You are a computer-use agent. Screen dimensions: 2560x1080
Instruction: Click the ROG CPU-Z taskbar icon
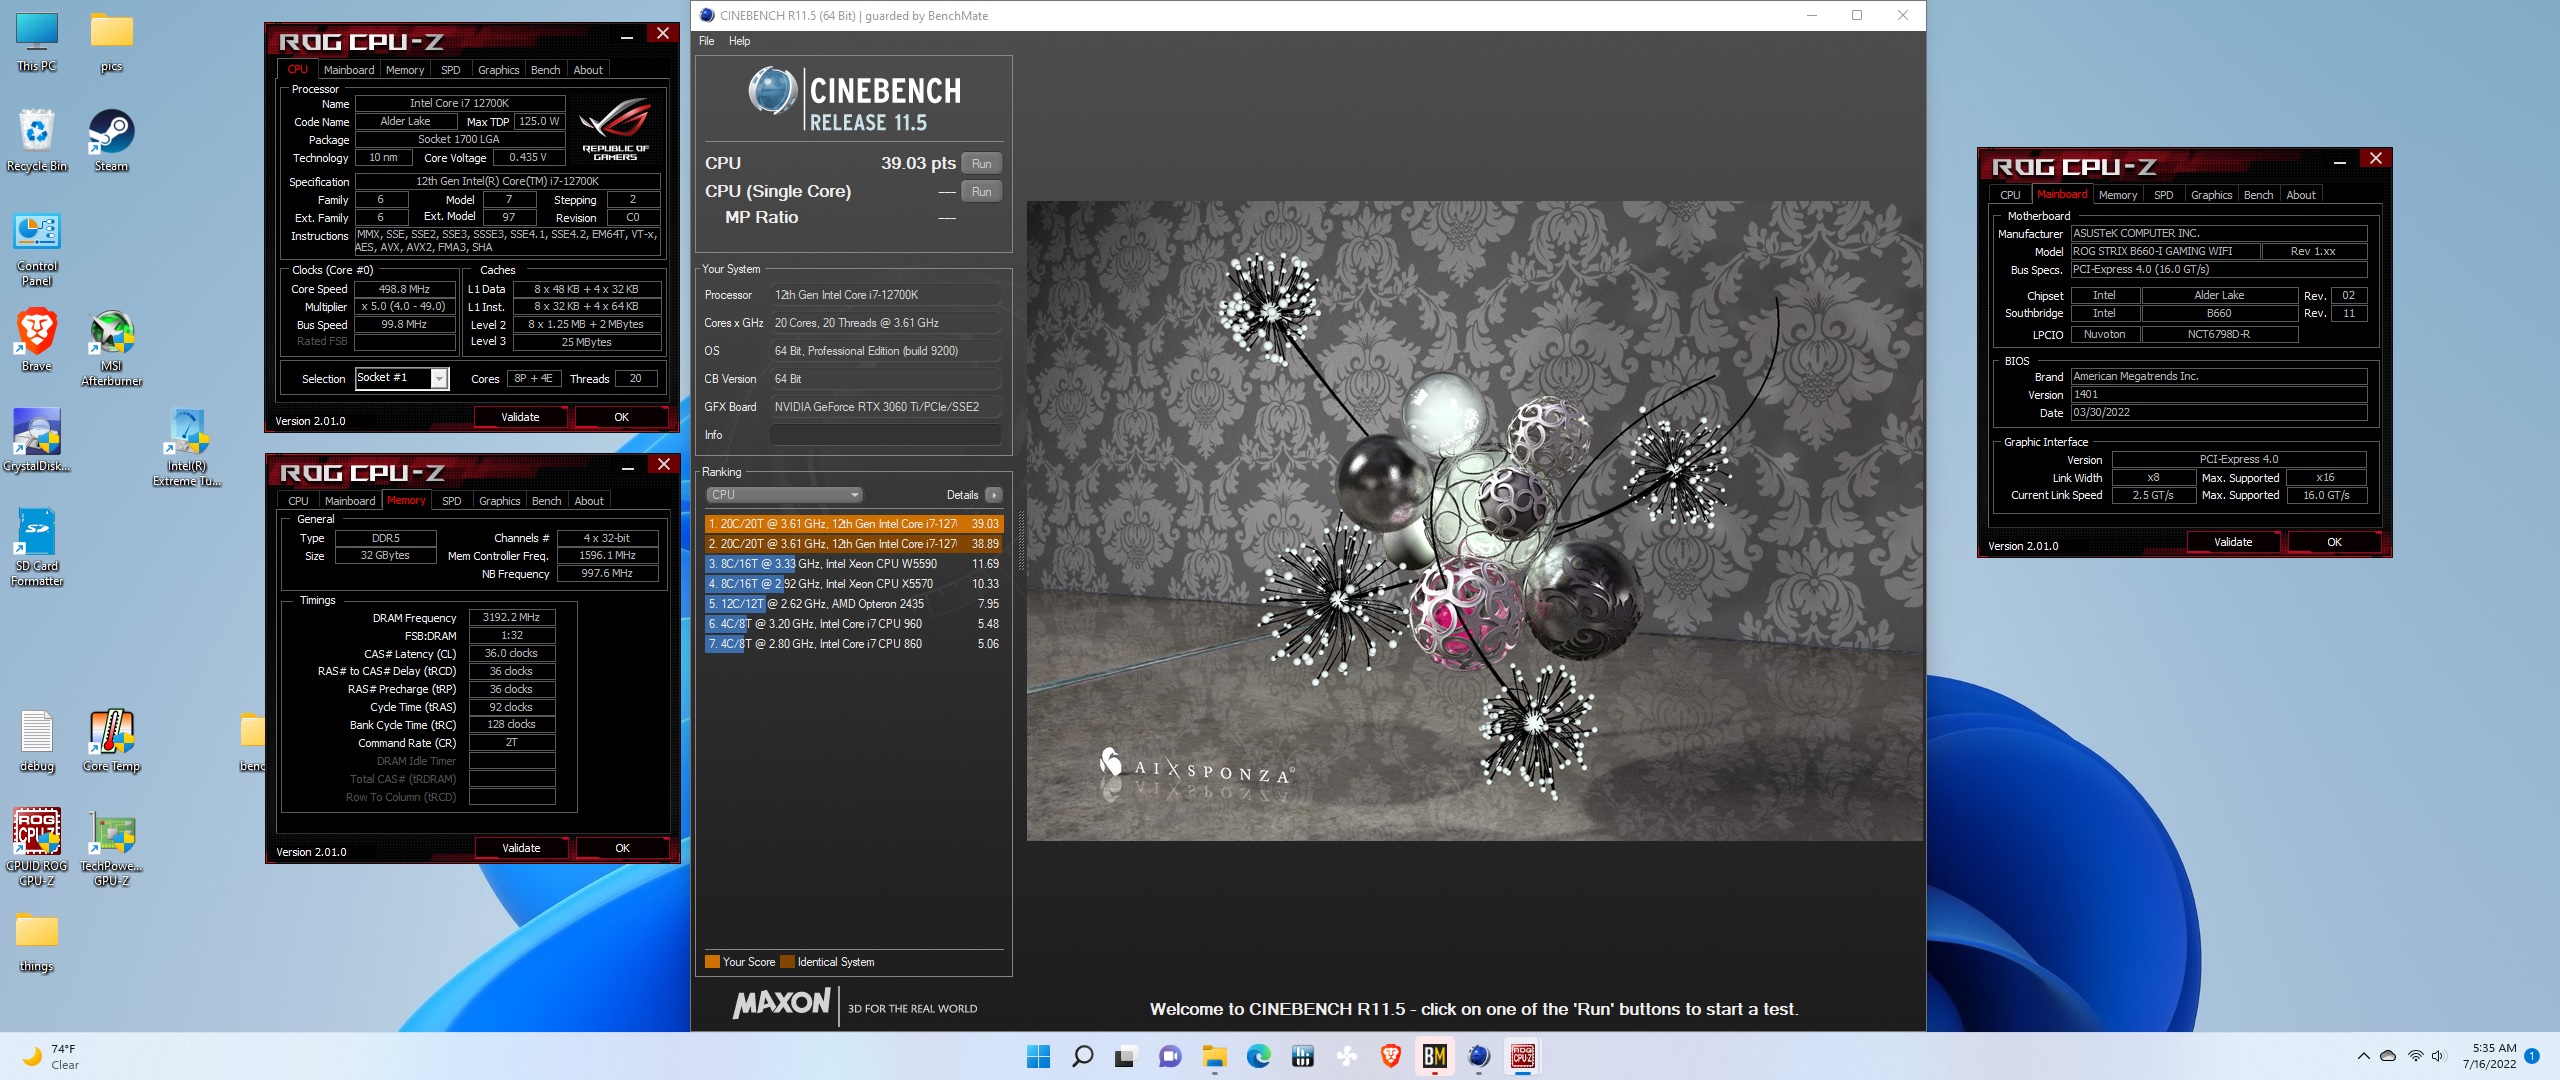coord(1523,1056)
